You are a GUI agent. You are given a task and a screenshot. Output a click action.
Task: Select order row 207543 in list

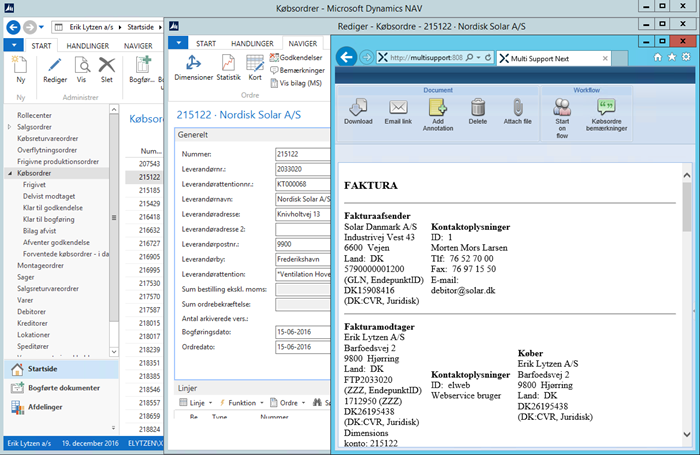point(144,164)
